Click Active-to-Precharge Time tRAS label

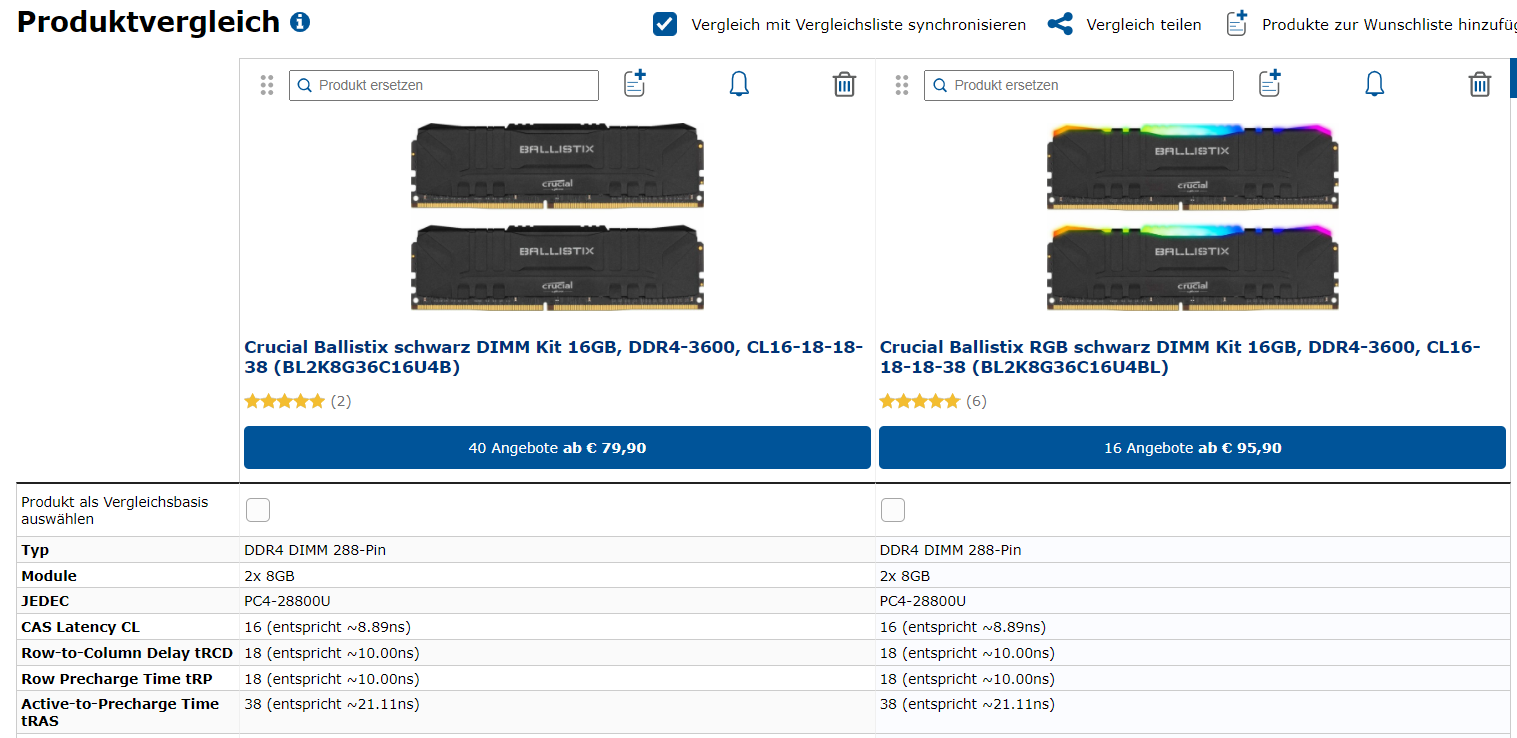tap(120, 712)
